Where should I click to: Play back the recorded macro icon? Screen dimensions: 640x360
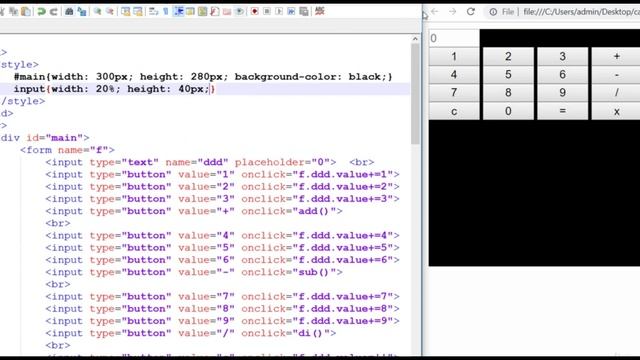[279, 11]
